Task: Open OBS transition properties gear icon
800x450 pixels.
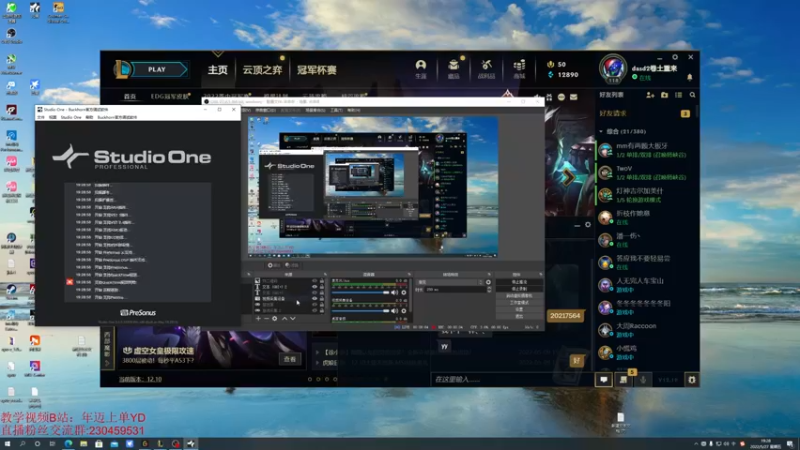Action: pyautogui.click(x=488, y=282)
